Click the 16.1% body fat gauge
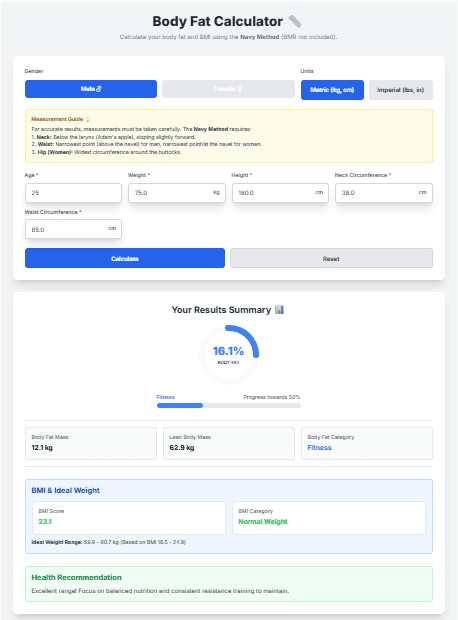Viewport: 458px width, 620px height. click(x=229, y=354)
